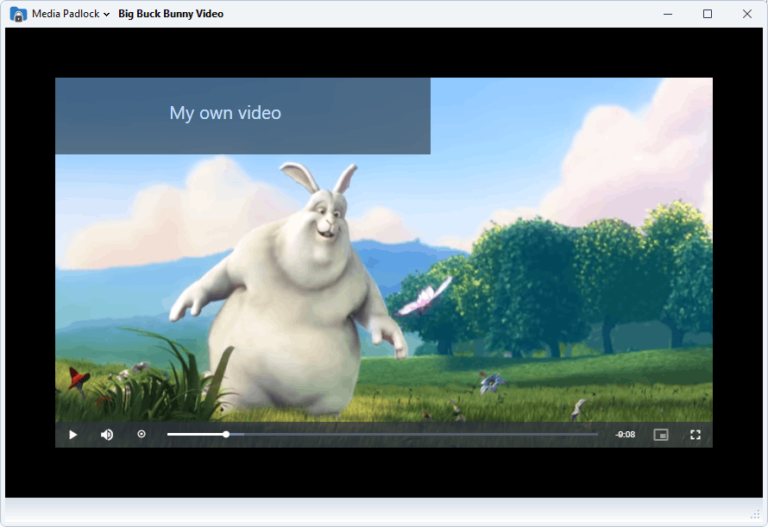Click the Media Padlock app icon
Screen dimensions: 768x527
tap(18, 14)
